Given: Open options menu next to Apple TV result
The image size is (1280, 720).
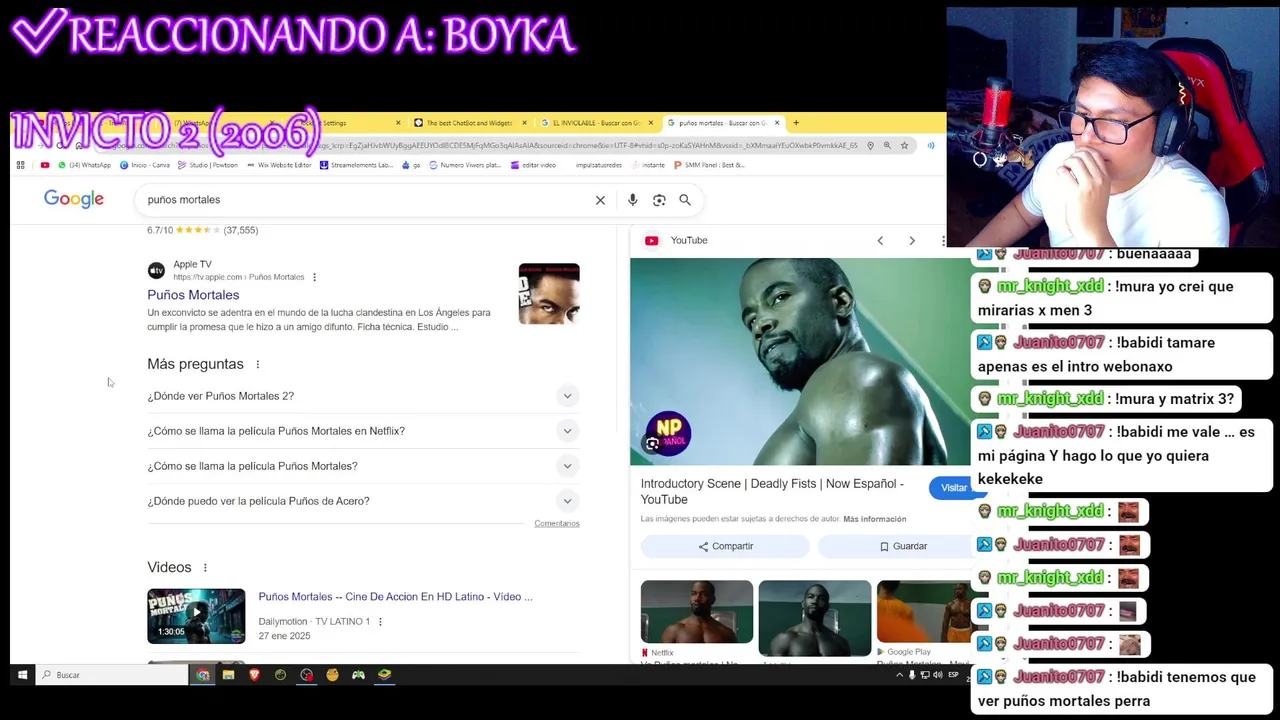Looking at the screenshot, I should (x=314, y=277).
